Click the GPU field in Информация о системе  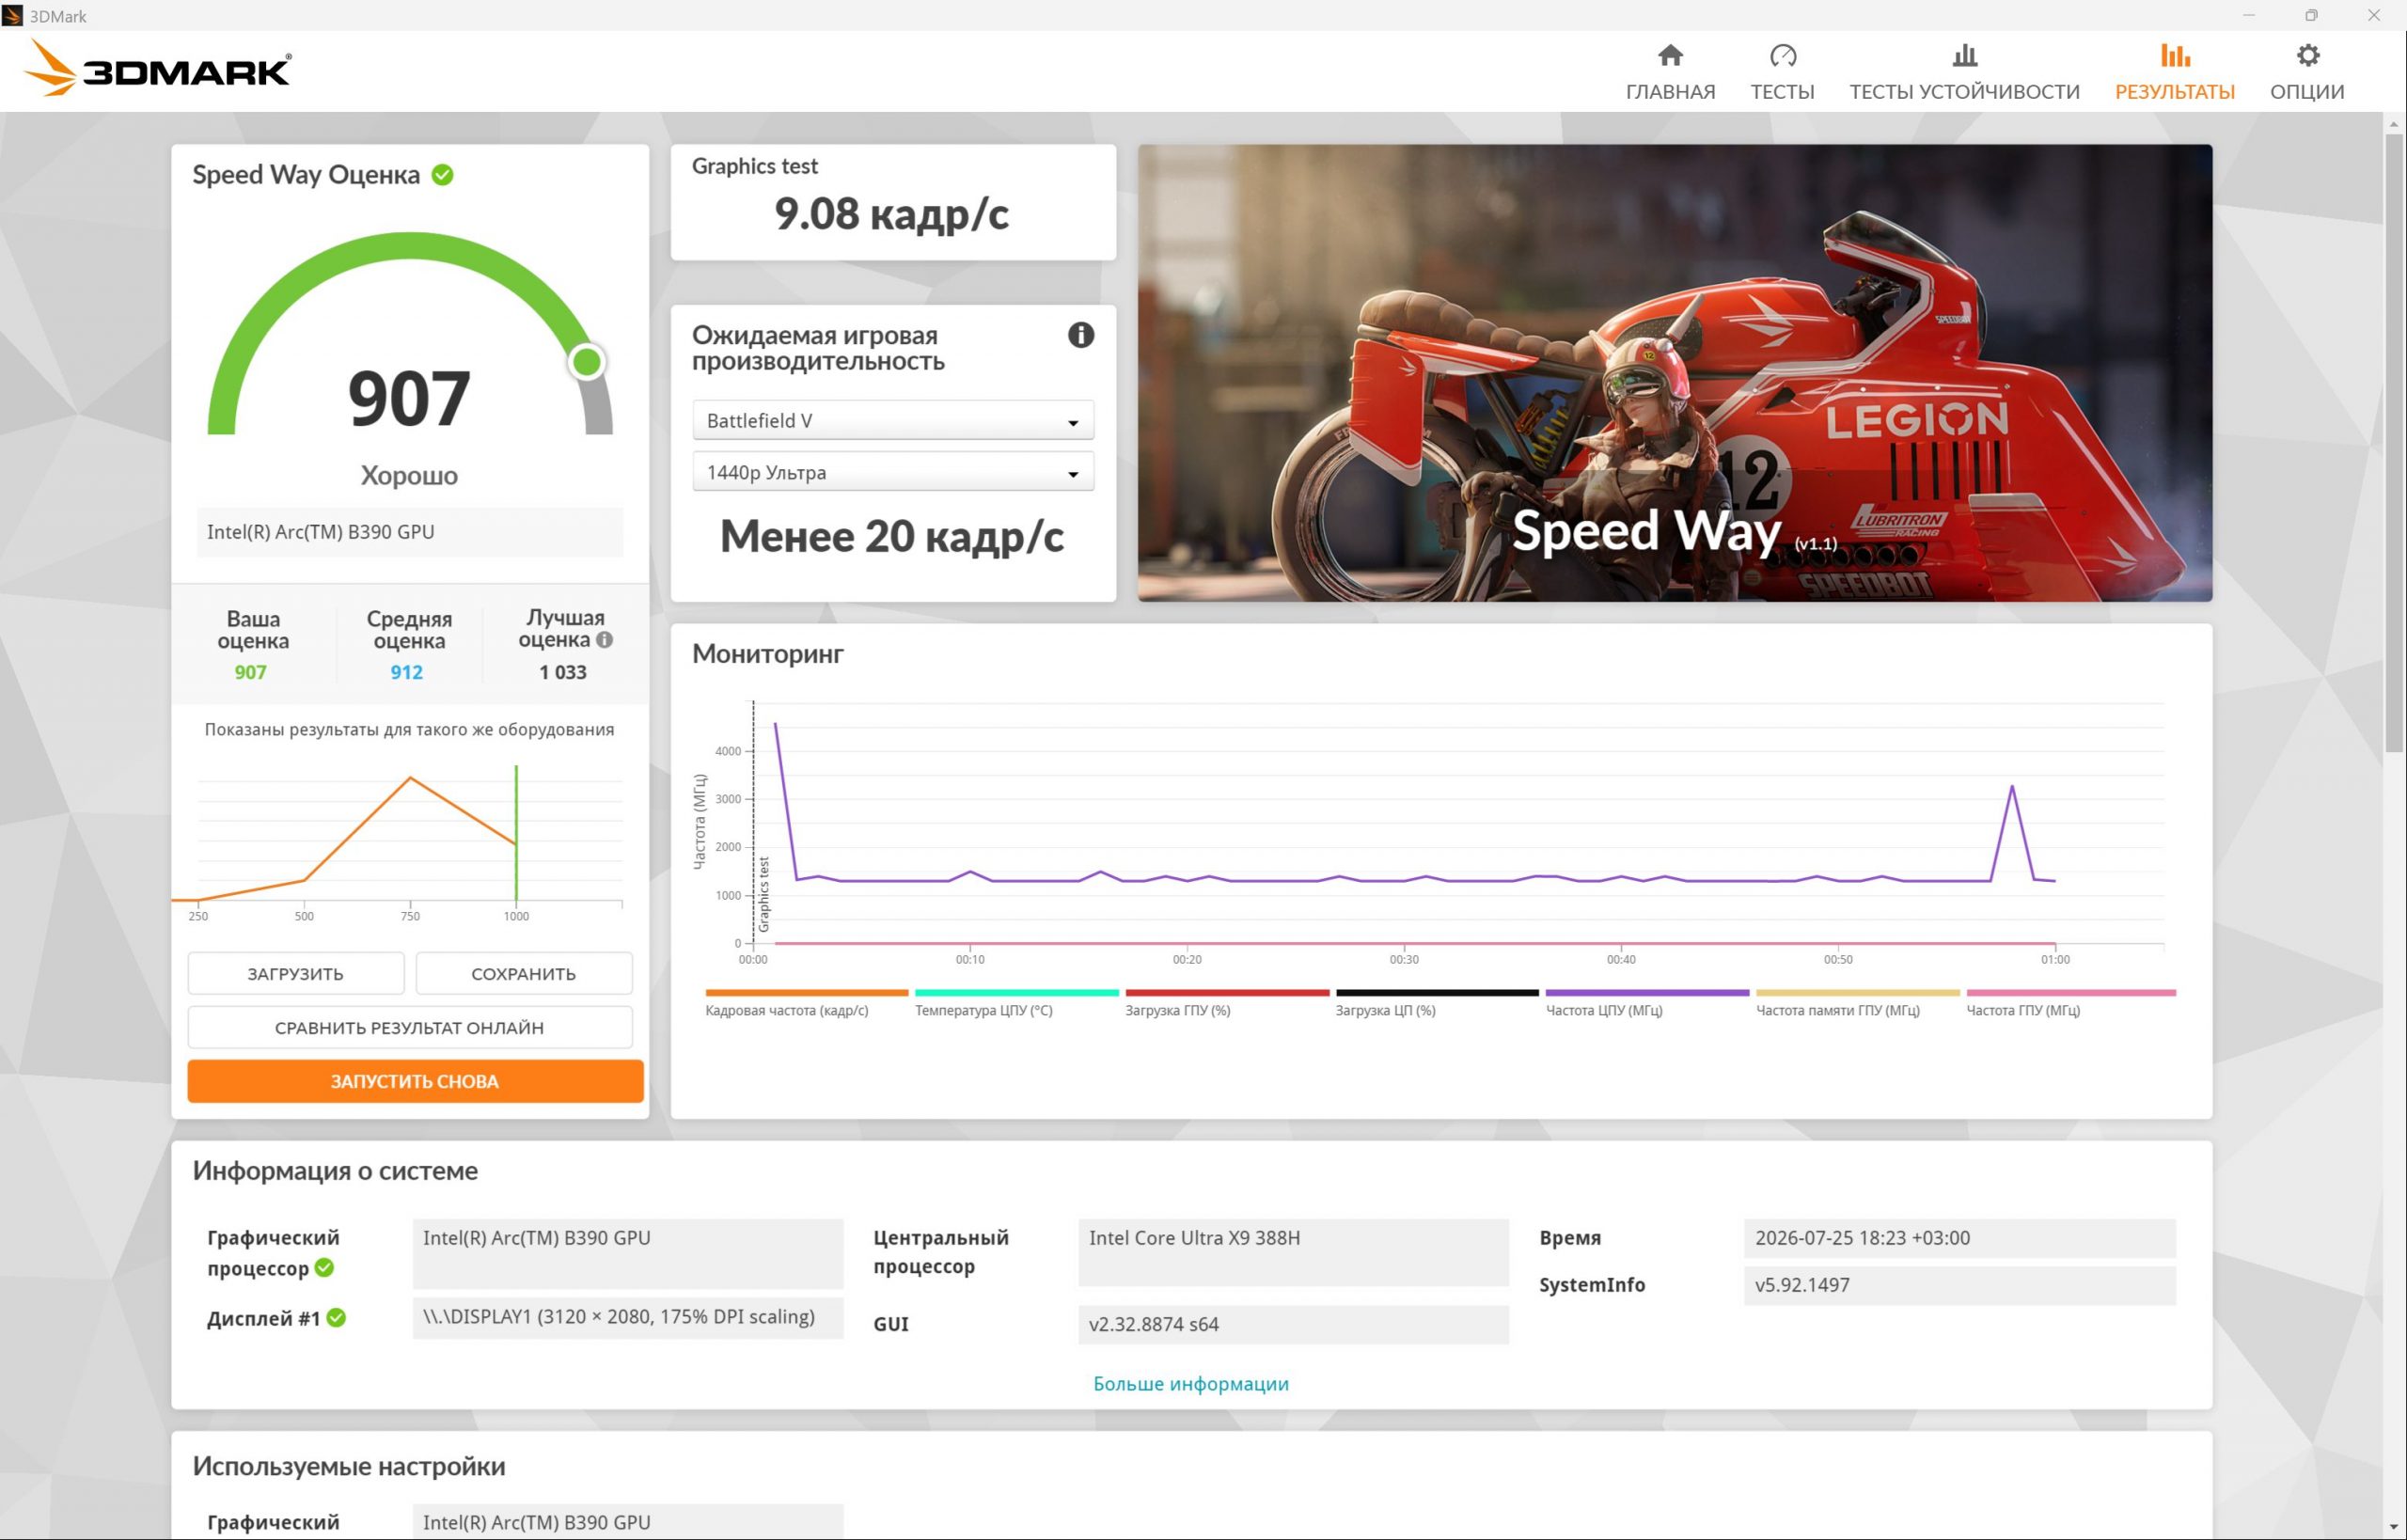pyautogui.click(x=628, y=1252)
